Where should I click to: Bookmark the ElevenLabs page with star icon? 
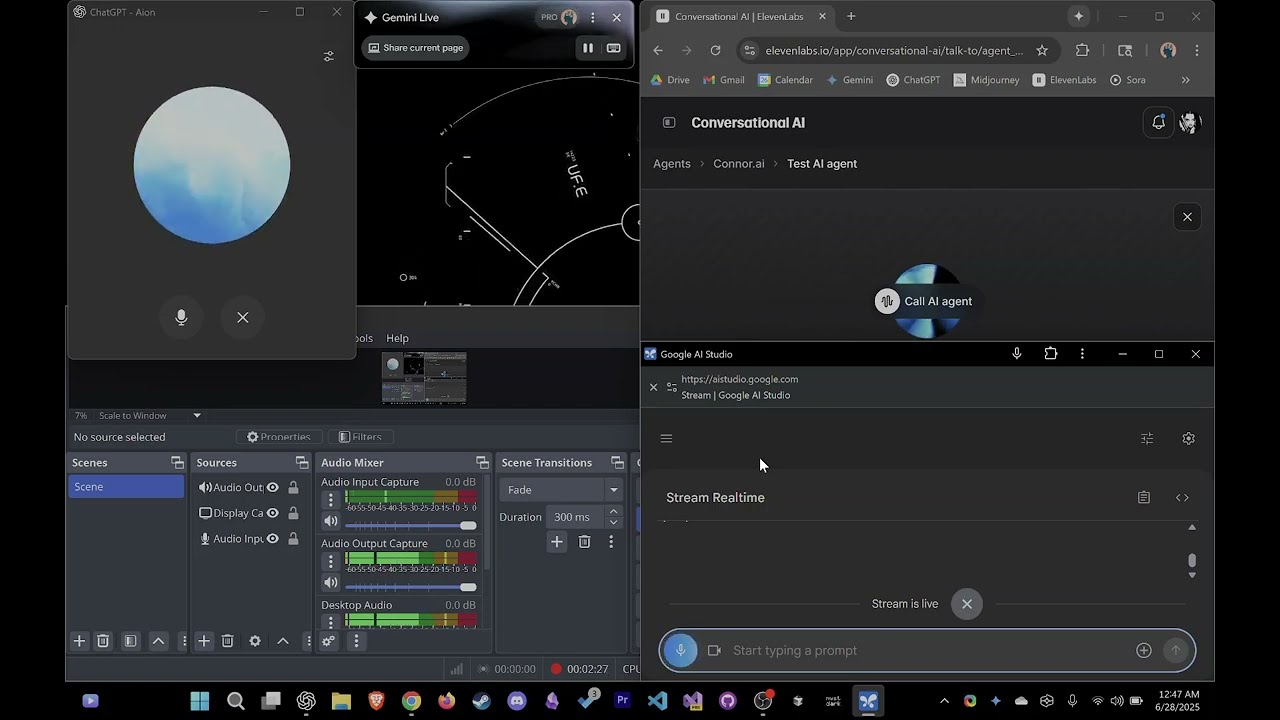coord(1042,50)
